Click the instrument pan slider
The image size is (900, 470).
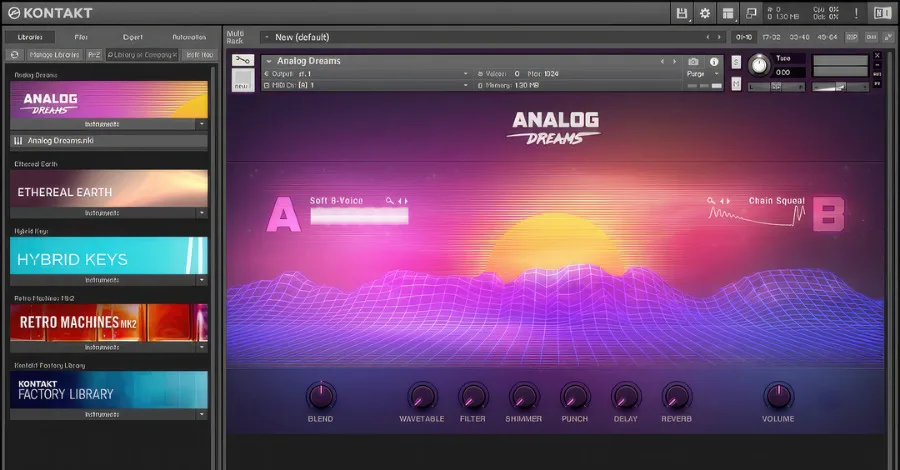click(776, 87)
